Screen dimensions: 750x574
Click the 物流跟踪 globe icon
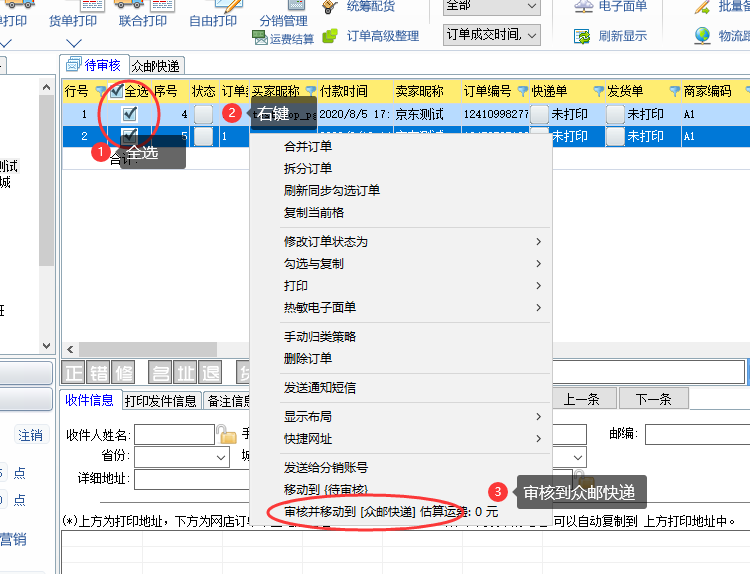click(702, 36)
